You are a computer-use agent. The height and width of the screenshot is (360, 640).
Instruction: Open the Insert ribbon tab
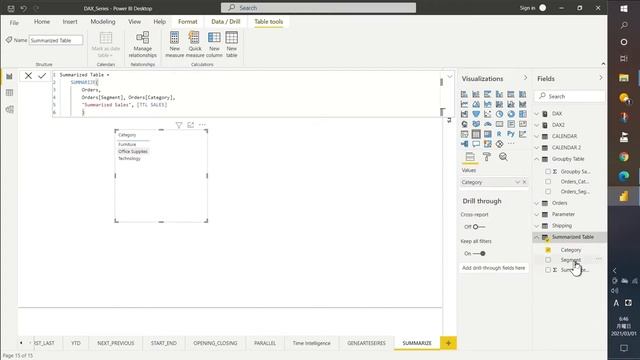70,22
